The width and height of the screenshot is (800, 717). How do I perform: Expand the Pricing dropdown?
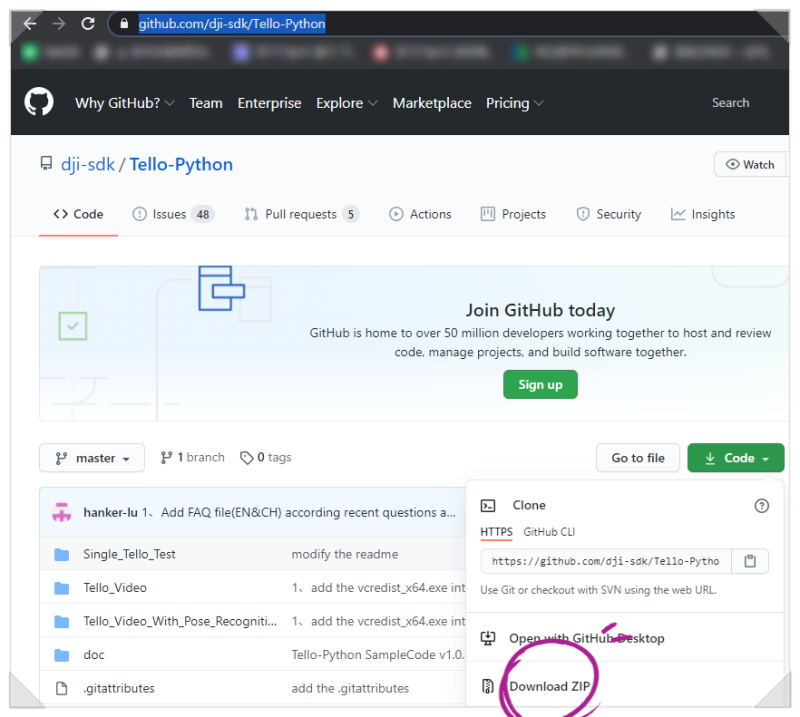click(514, 103)
